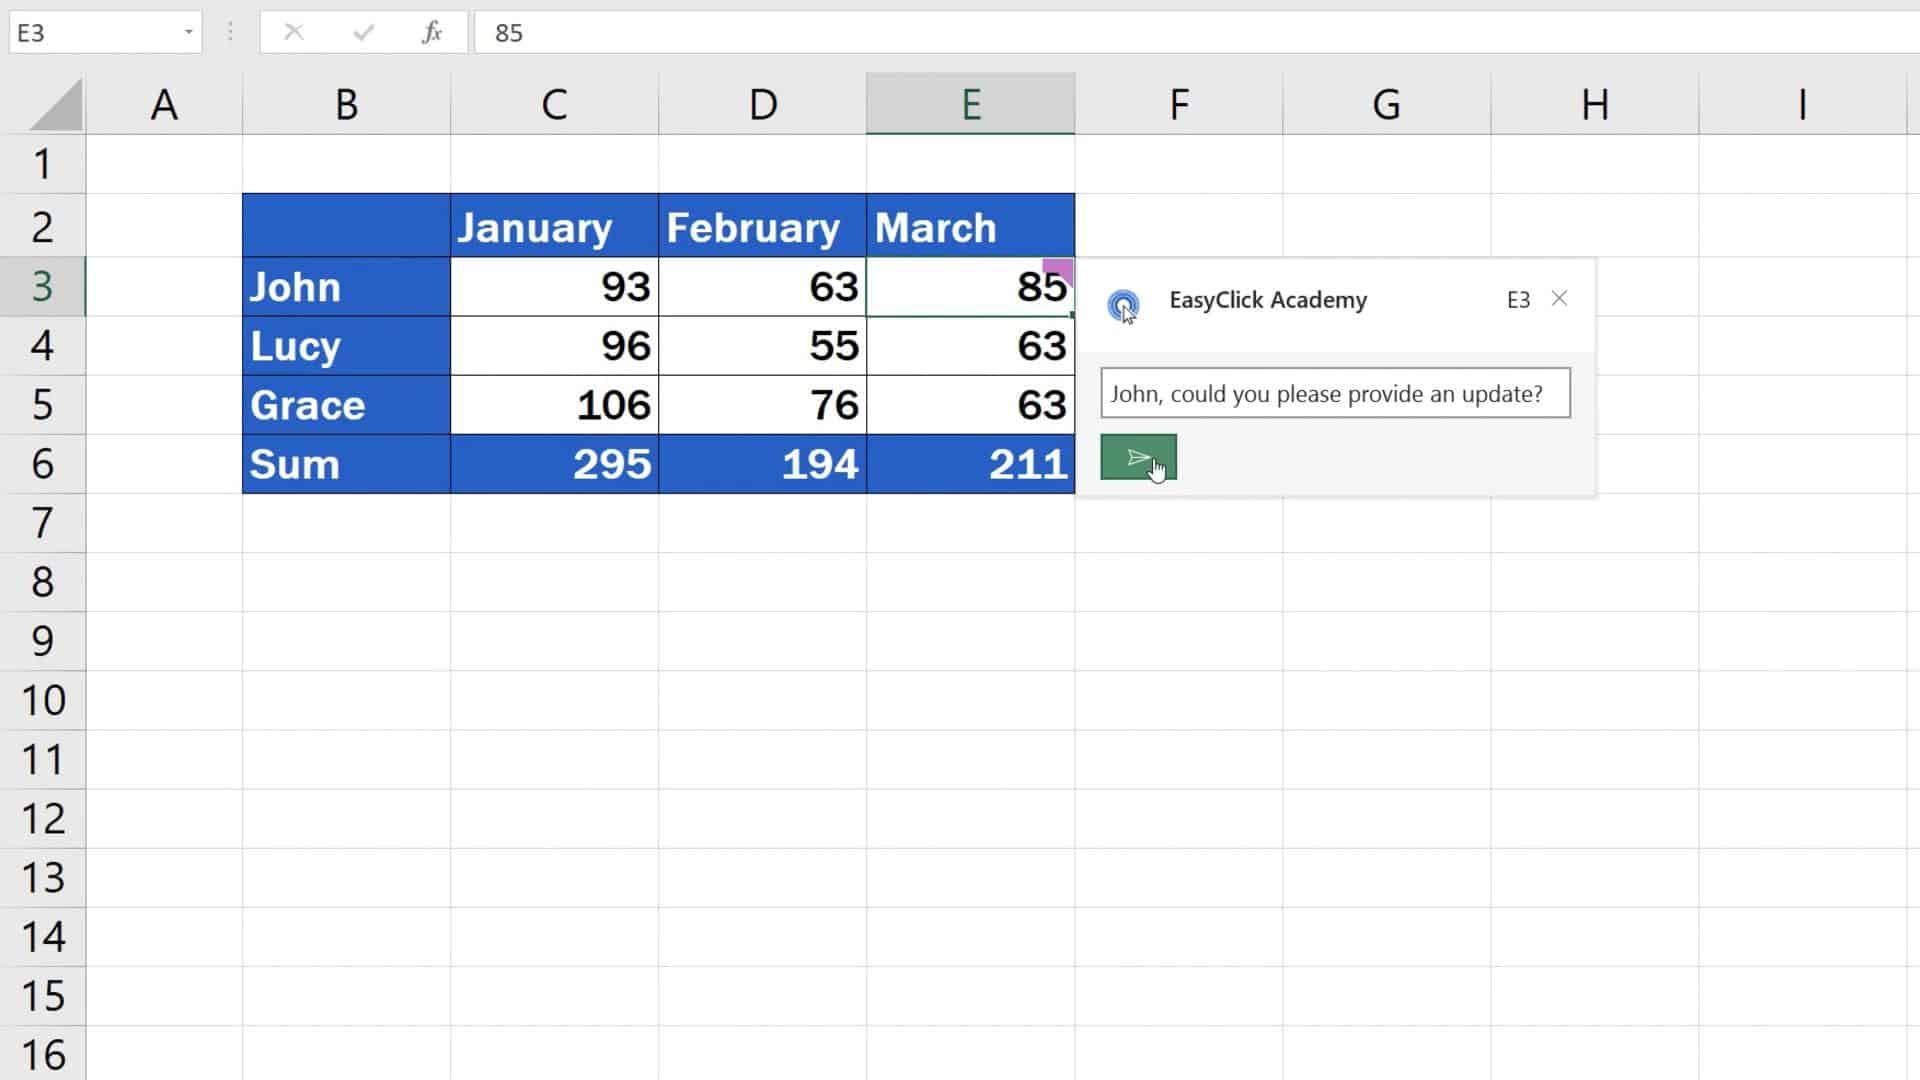This screenshot has height=1080, width=1920.
Task: Click inside the comment reply text field
Action: pos(1335,393)
